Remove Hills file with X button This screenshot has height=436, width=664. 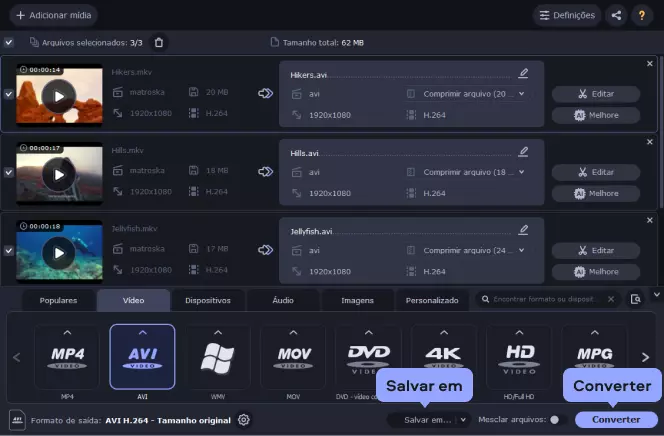coord(650,142)
